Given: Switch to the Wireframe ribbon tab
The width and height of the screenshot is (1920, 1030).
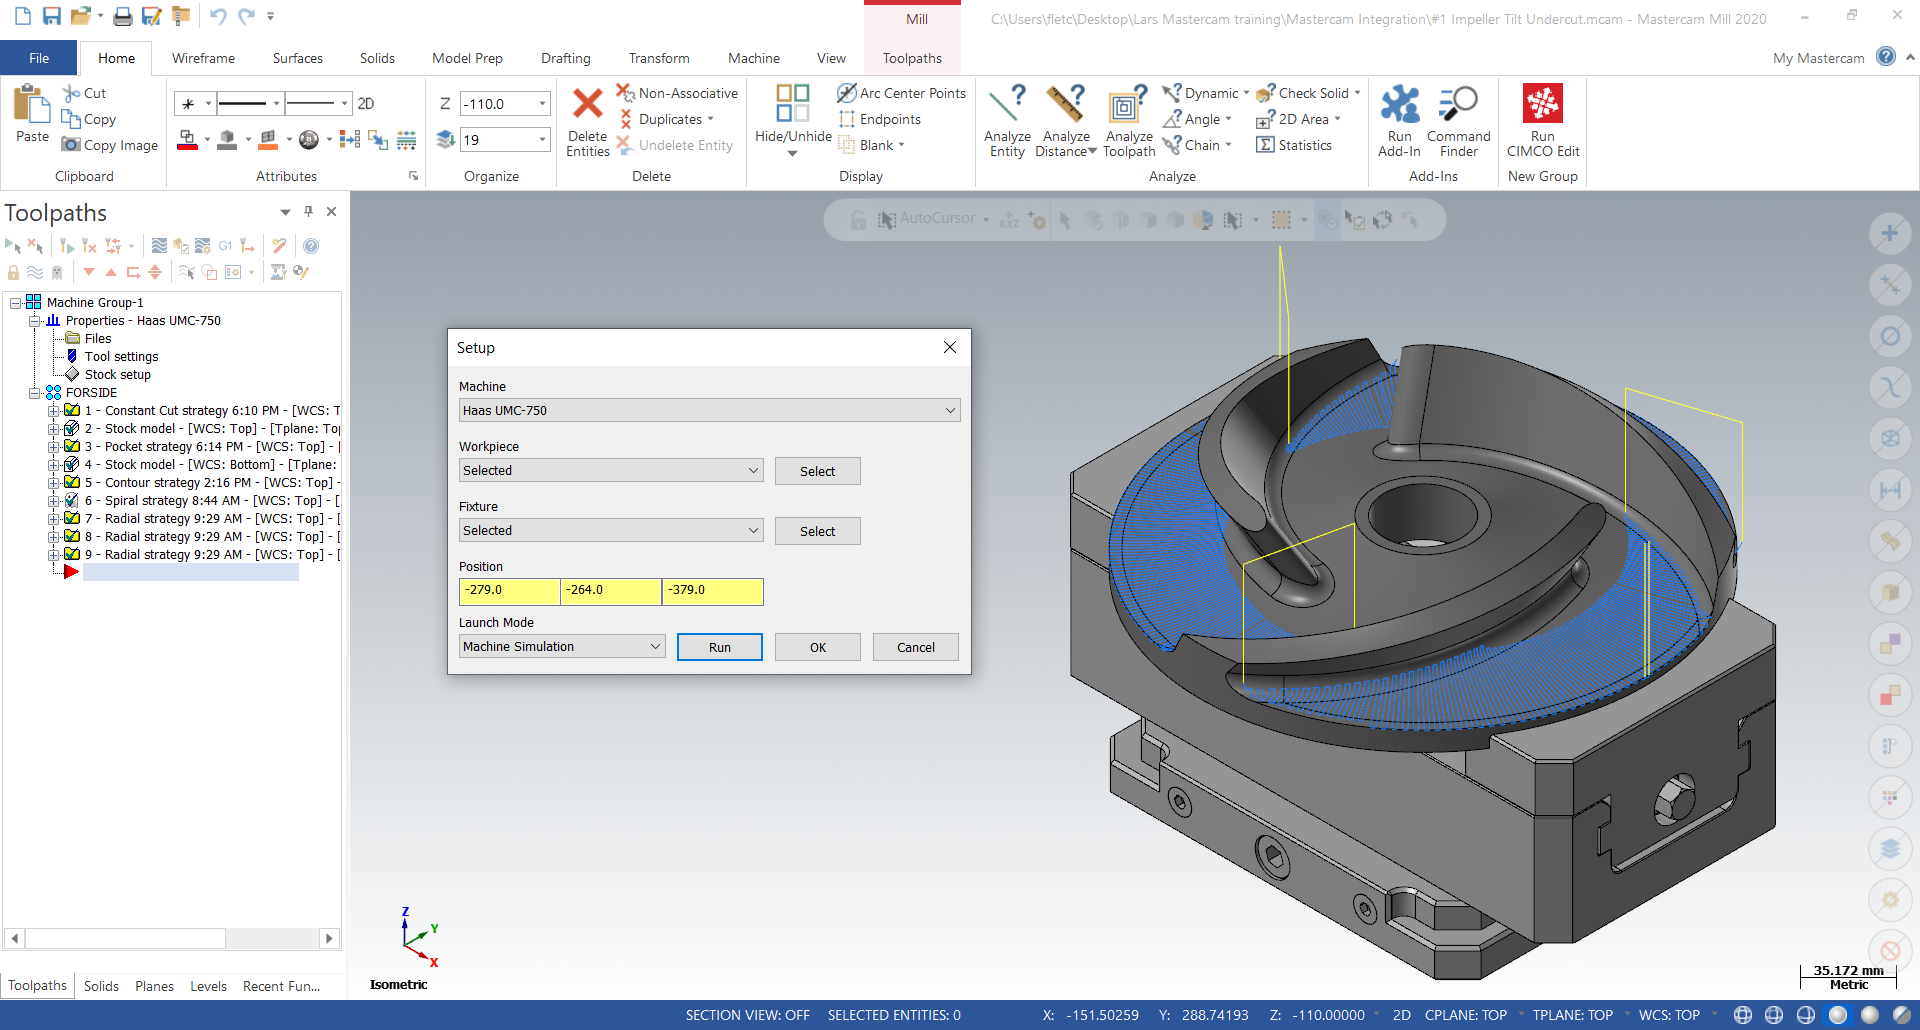Looking at the screenshot, I should coord(203,58).
